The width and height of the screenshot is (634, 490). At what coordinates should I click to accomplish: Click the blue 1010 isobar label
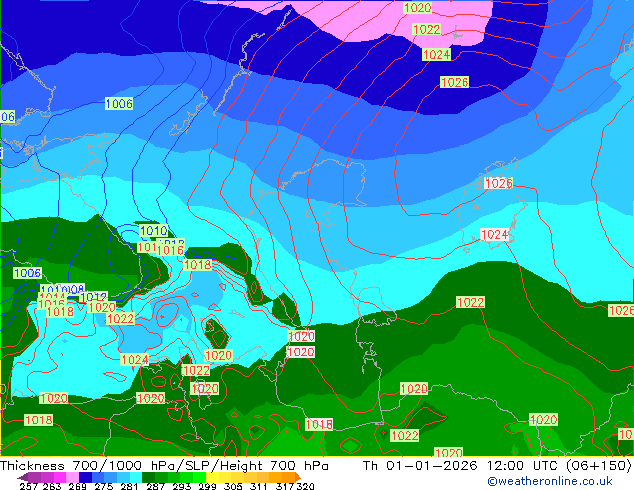point(153,231)
